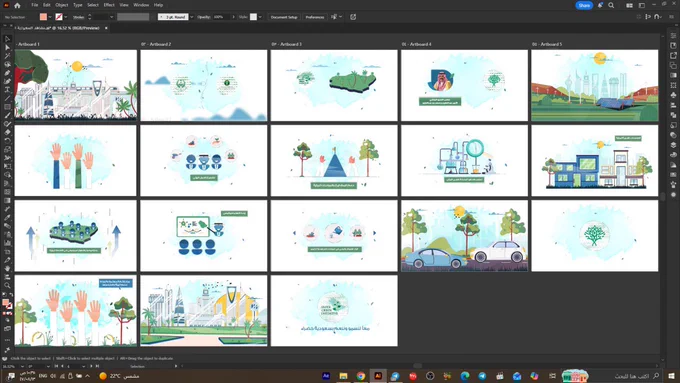This screenshot has width=680, height=383.
Task: Expand the Fill color dropdown arrow
Action: (50, 17)
